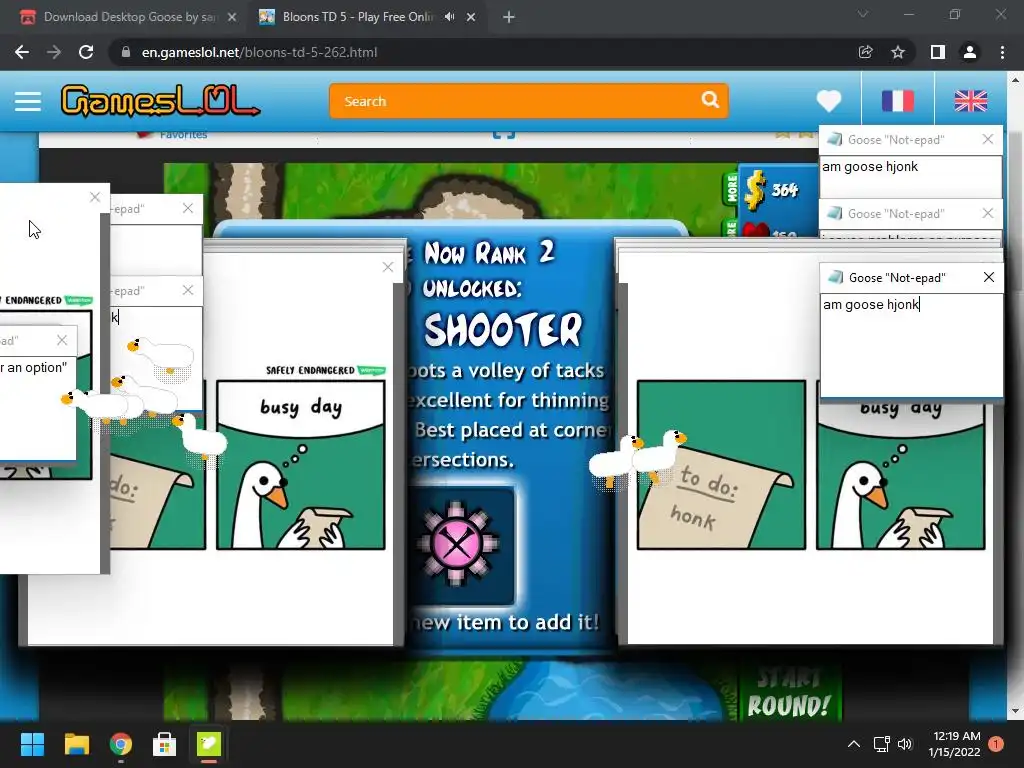1024x768 pixels.
Task: Click the green MORE button beside money
Action: point(730,187)
